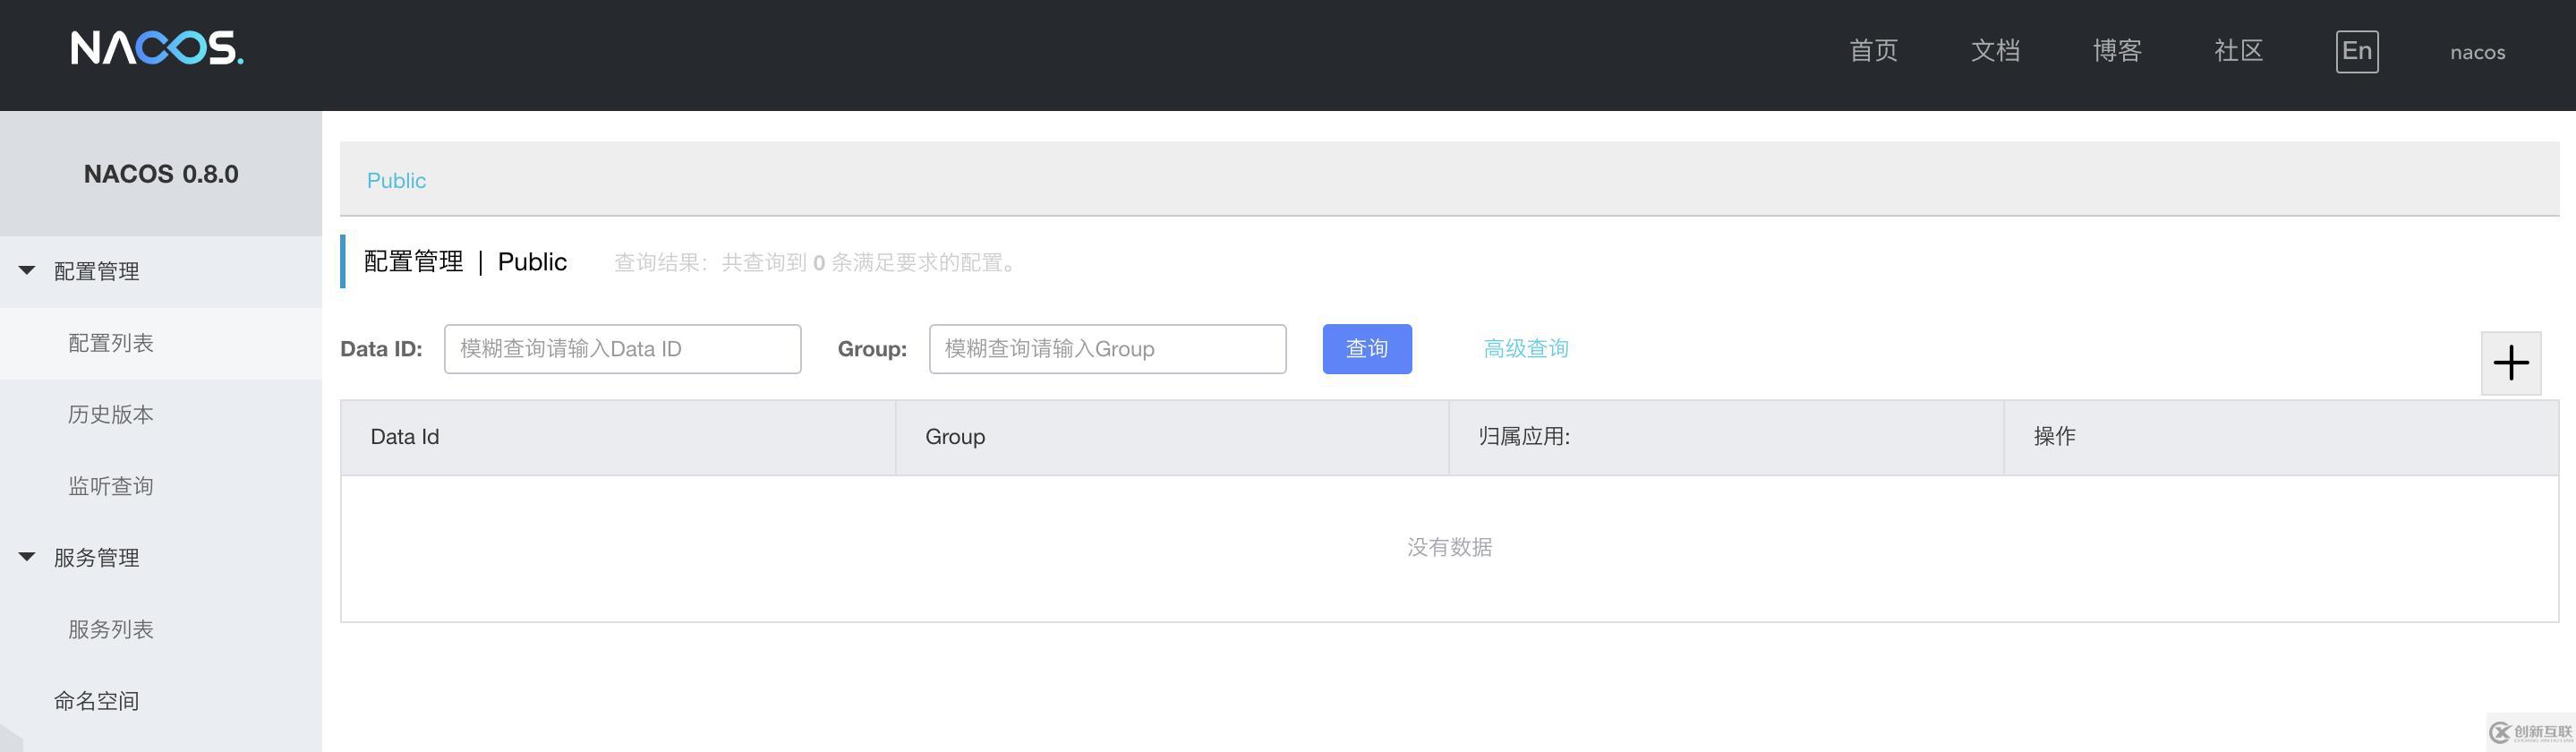Viewport: 2576px width, 752px height.
Task: Open 服务列表 in the sidebar
Action: 111,629
